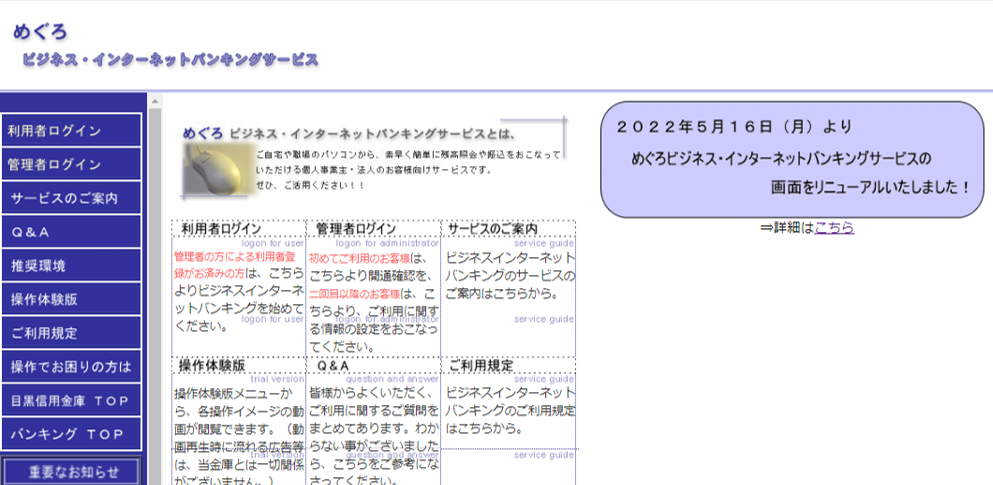
Task: Click the sidebar vertical scrollbar
Action: (x=155, y=289)
